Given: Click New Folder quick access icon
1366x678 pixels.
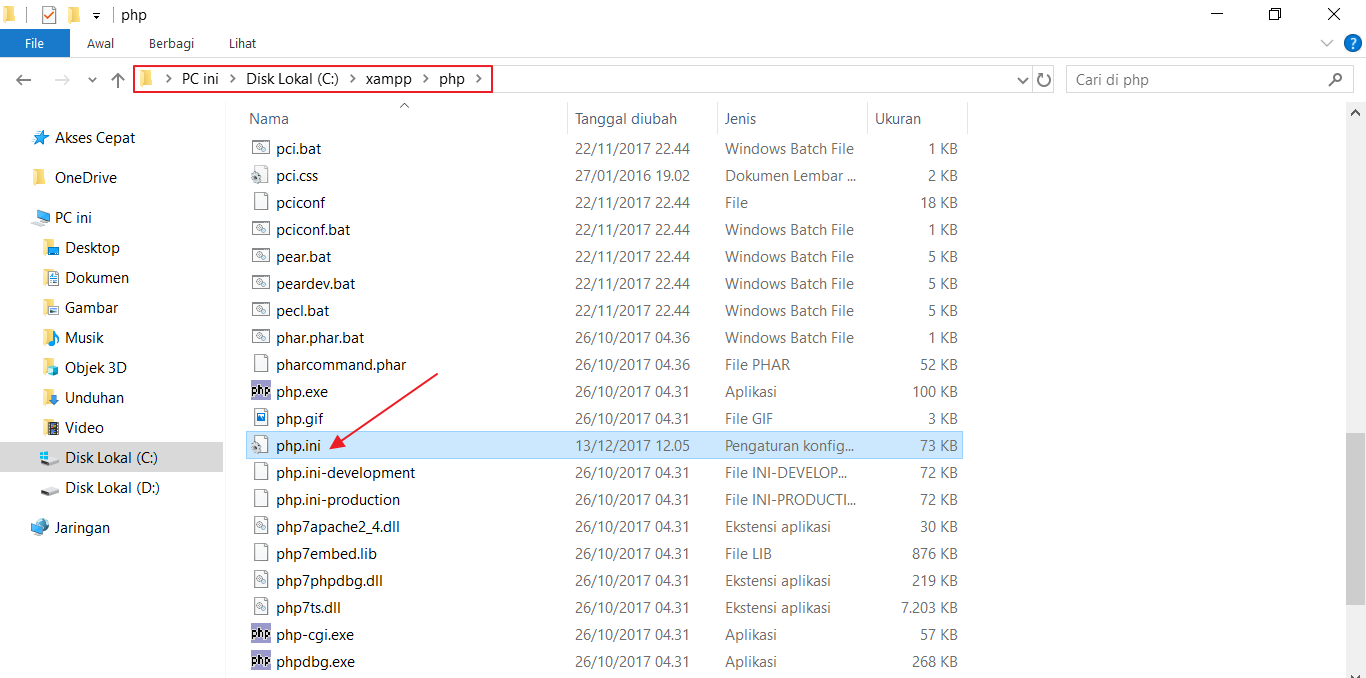Looking at the screenshot, I should [x=74, y=15].
